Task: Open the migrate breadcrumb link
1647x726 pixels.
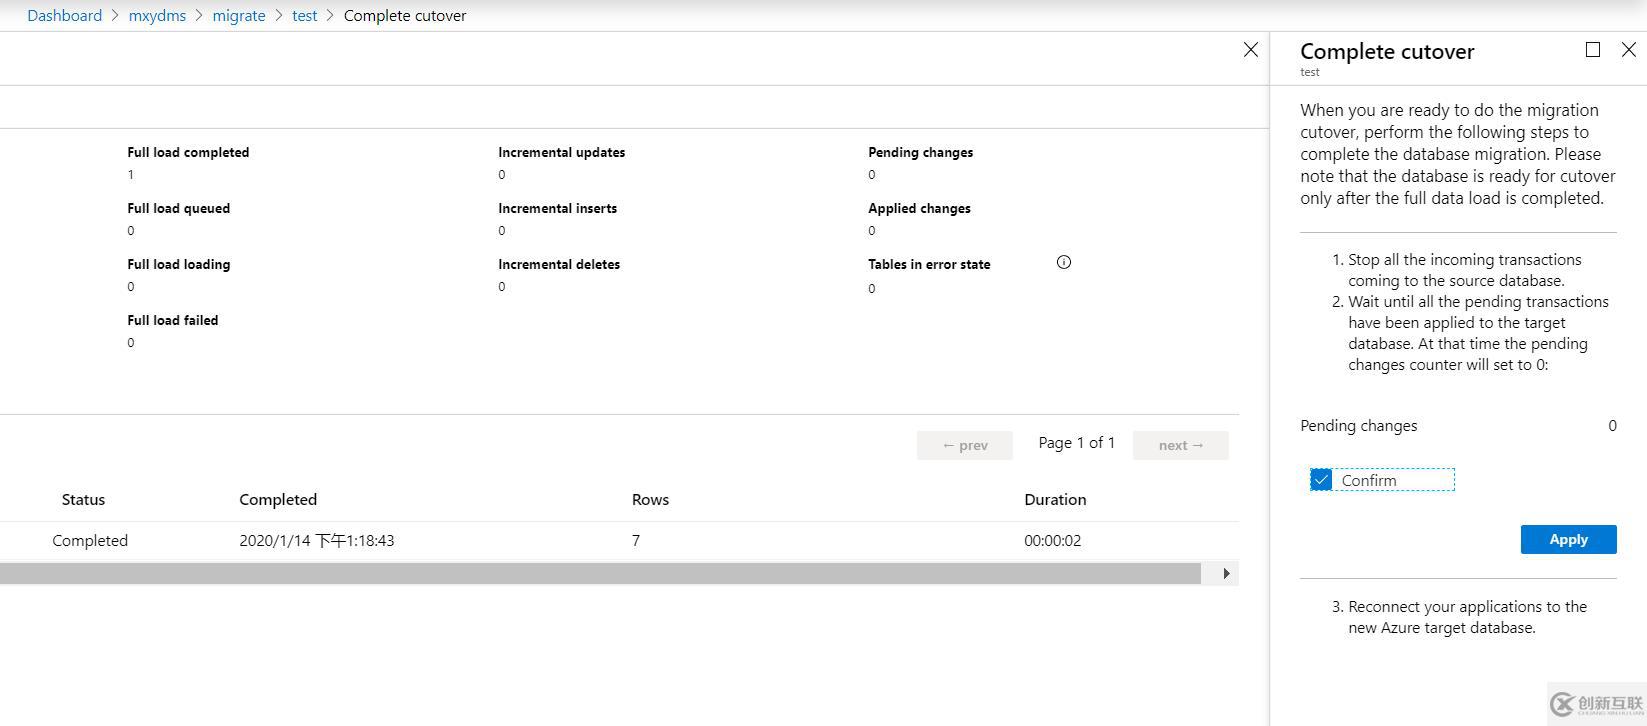Action: tap(239, 15)
